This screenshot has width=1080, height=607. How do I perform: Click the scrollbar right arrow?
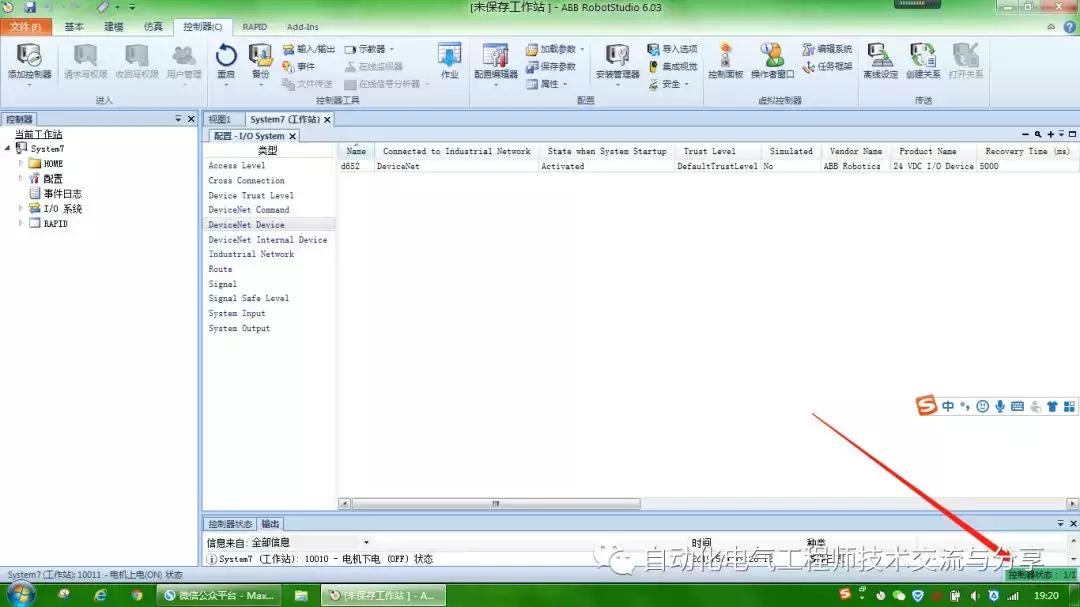(1072, 504)
